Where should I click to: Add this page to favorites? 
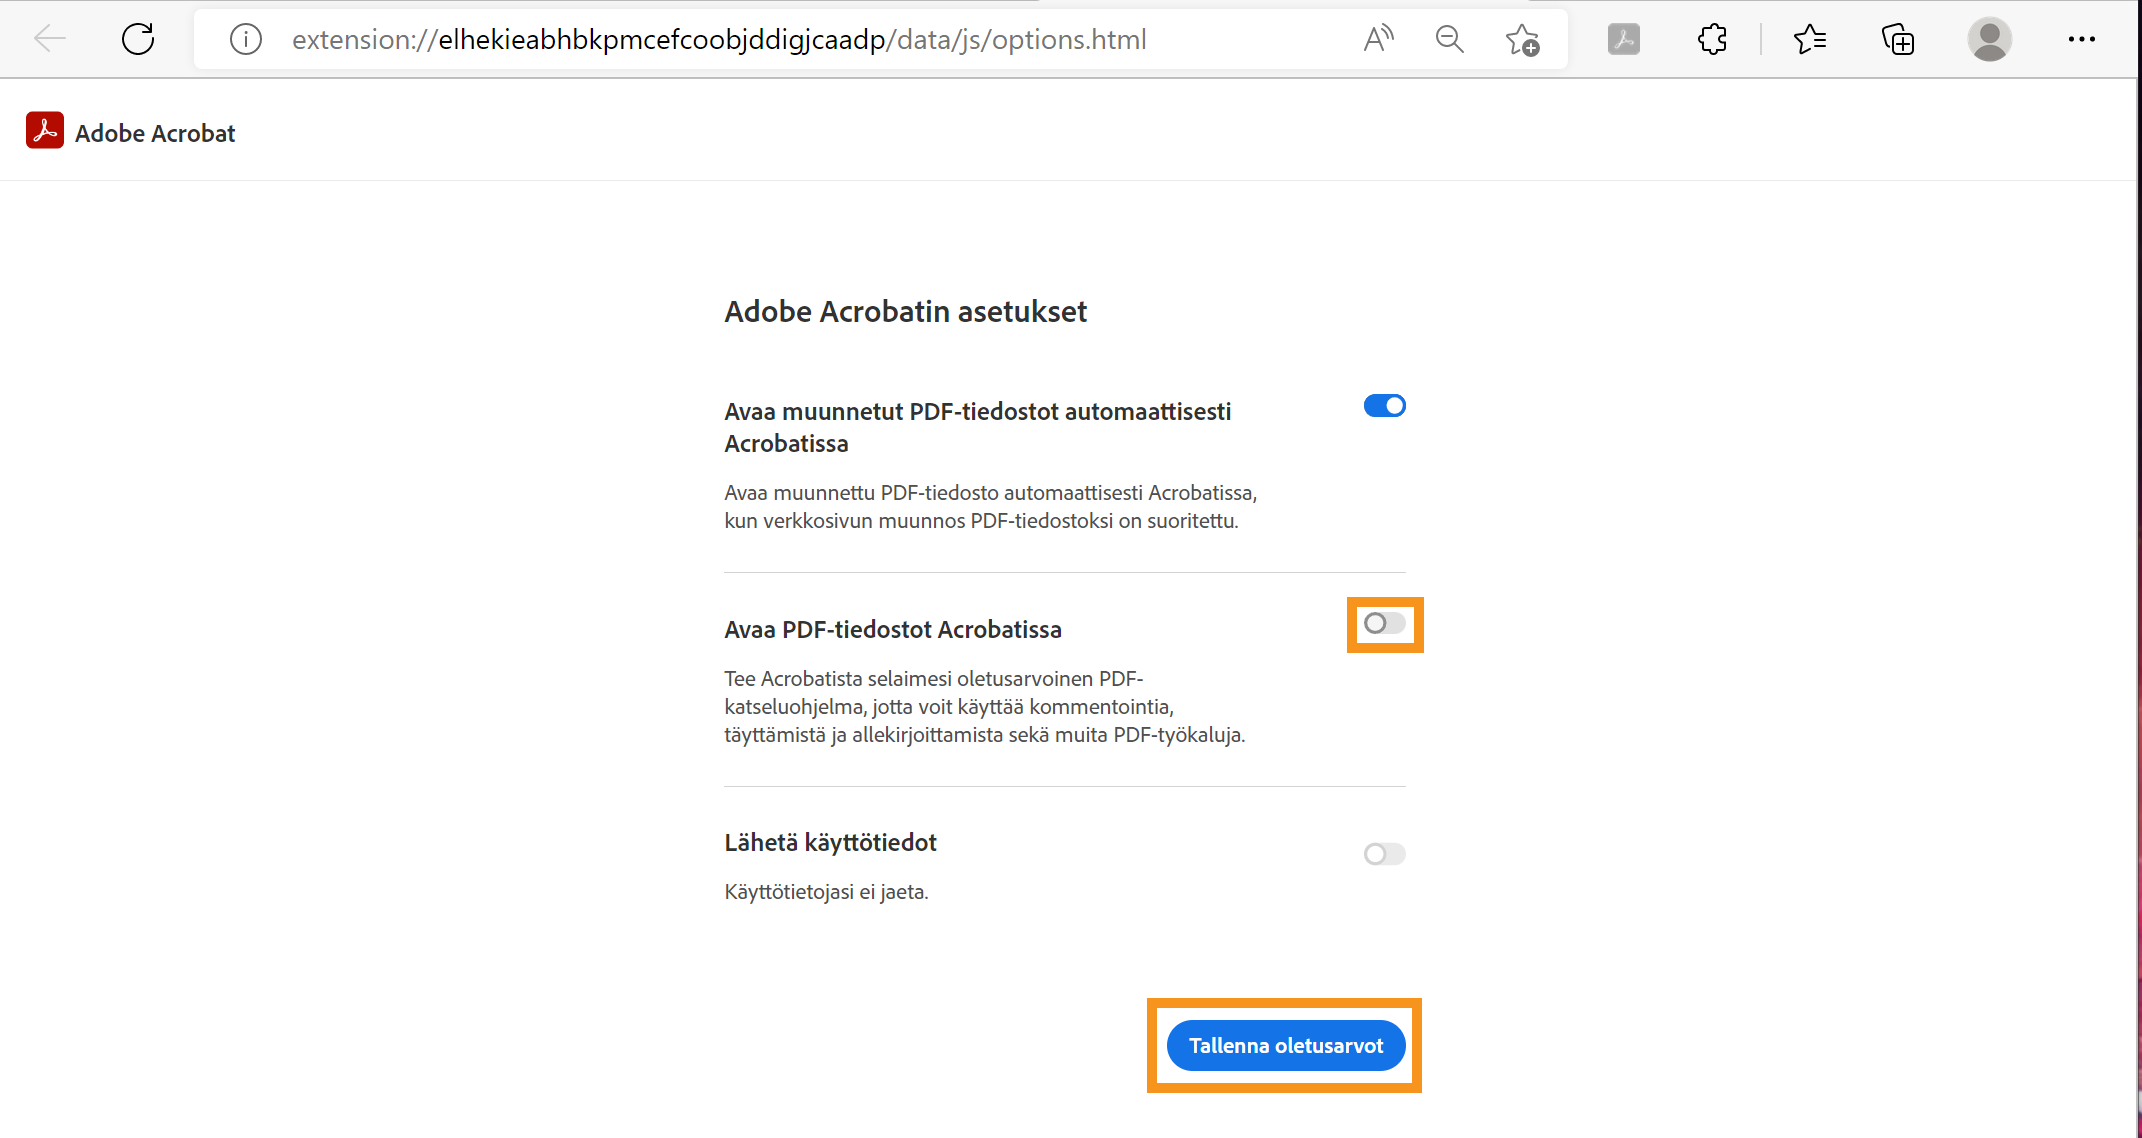(x=1522, y=39)
